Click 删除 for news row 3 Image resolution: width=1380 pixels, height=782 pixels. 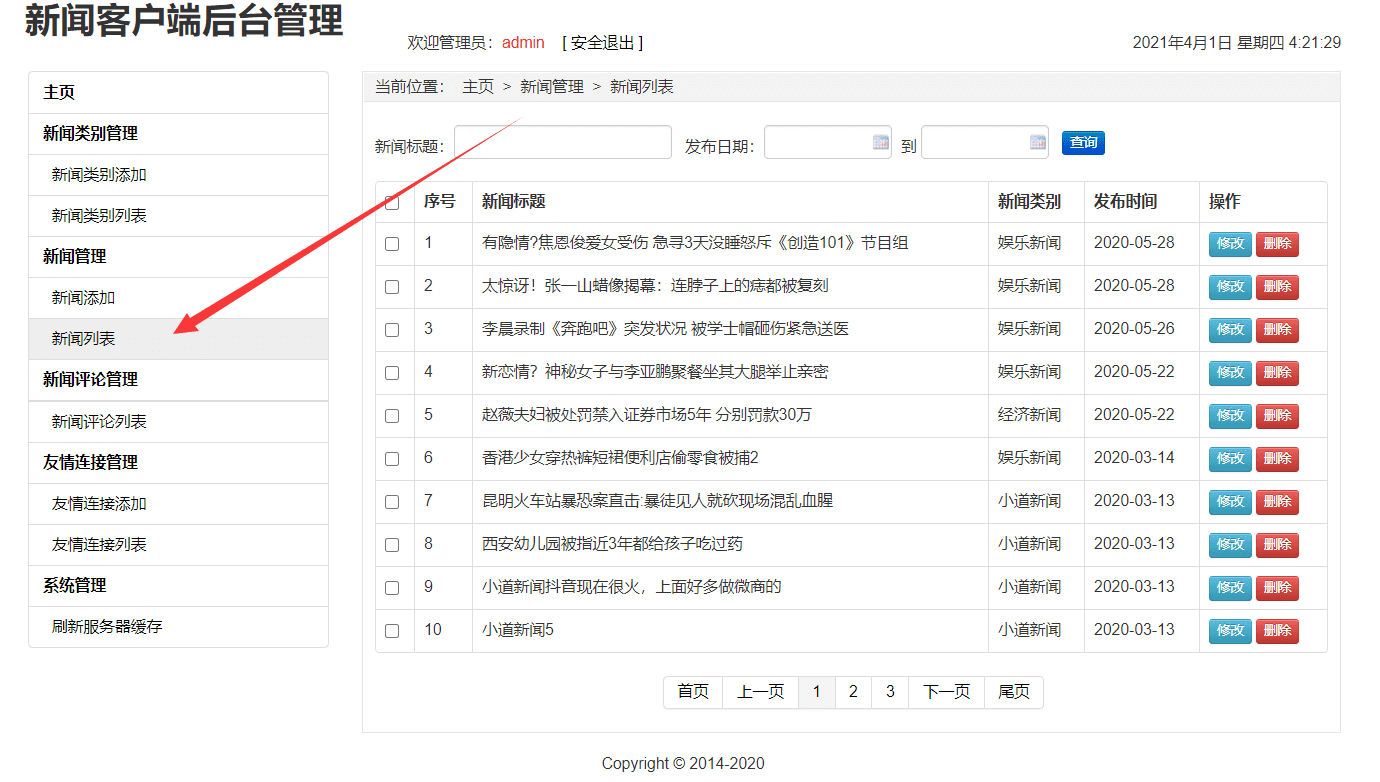point(1277,330)
